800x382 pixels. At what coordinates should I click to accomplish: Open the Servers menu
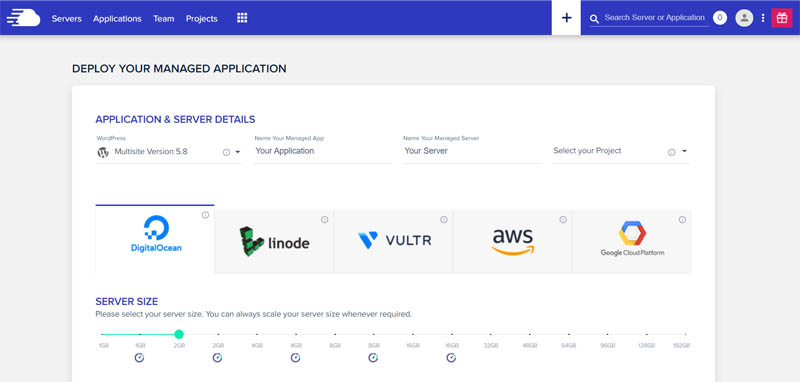tap(66, 19)
